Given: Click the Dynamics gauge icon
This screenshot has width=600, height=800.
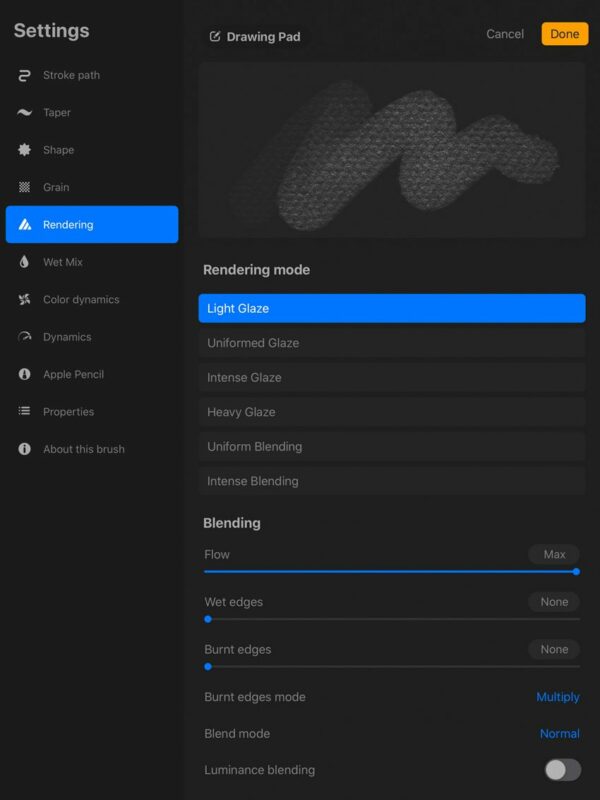Looking at the screenshot, I should [24, 337].
